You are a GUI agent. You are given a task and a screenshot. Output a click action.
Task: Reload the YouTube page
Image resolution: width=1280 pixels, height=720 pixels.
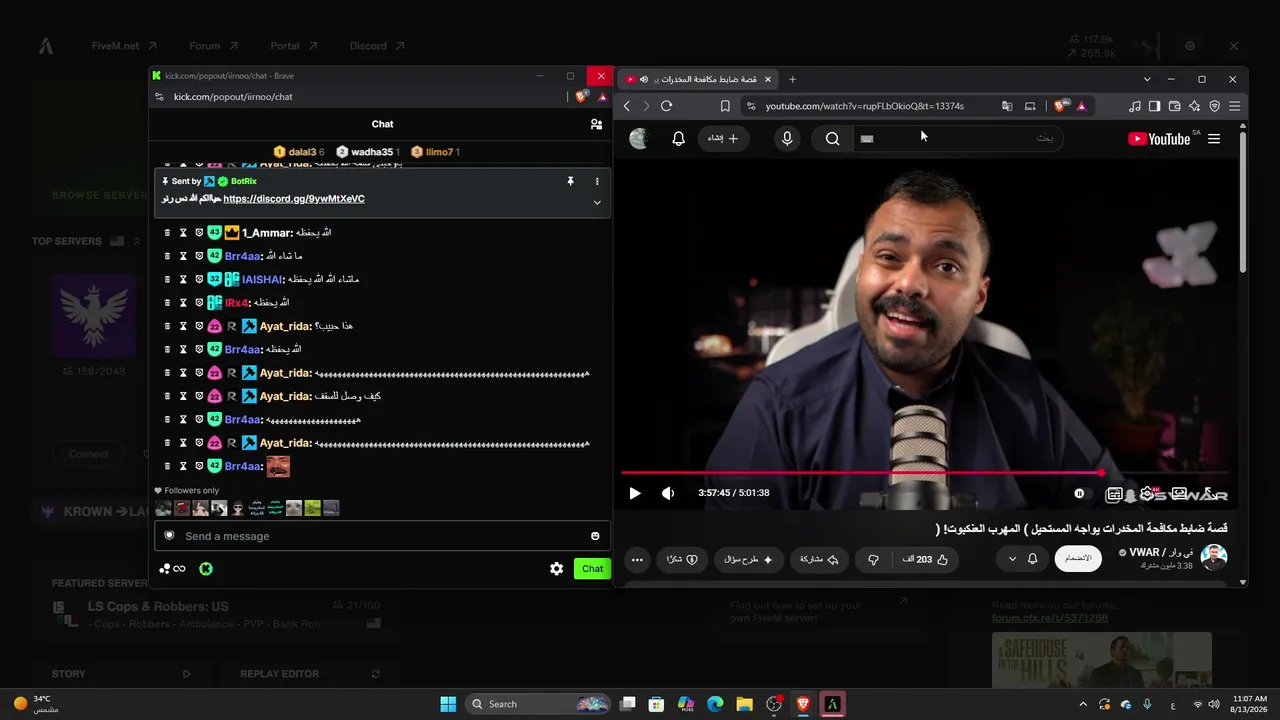click(x=666, y=106)
